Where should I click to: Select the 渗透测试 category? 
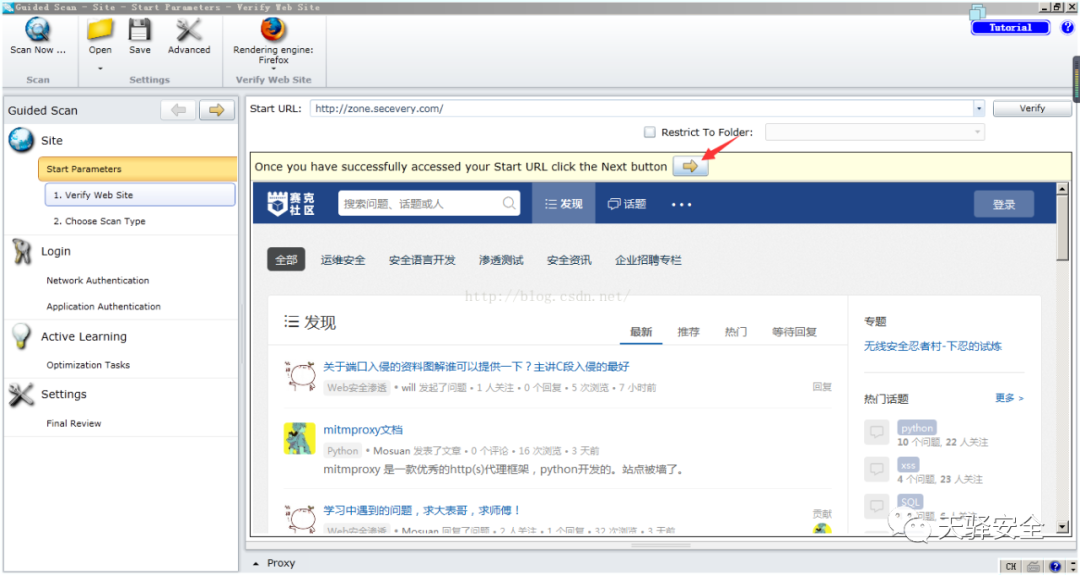coord(501,260)
